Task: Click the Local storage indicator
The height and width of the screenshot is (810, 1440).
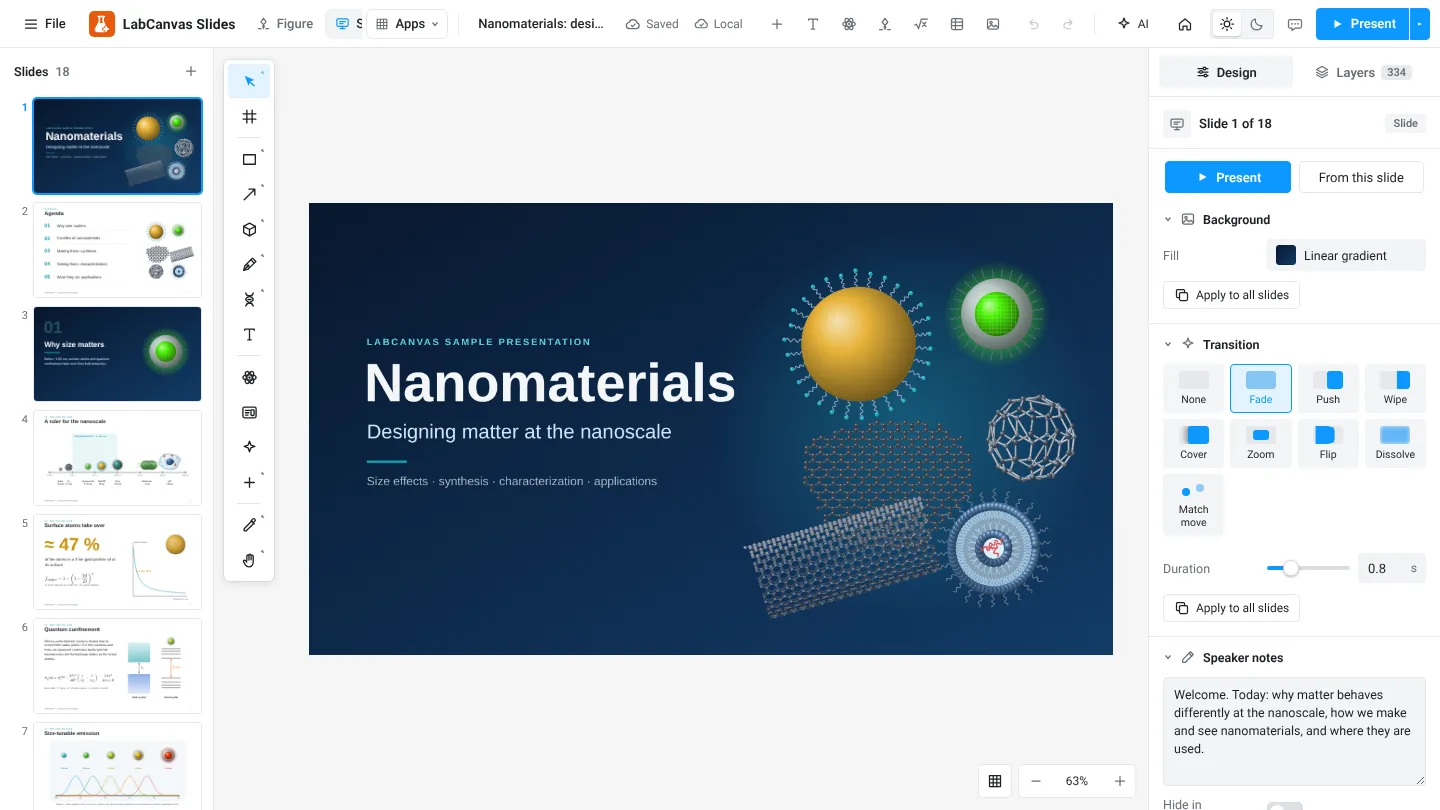Action: pyautogui.click(x=718, y=24)
